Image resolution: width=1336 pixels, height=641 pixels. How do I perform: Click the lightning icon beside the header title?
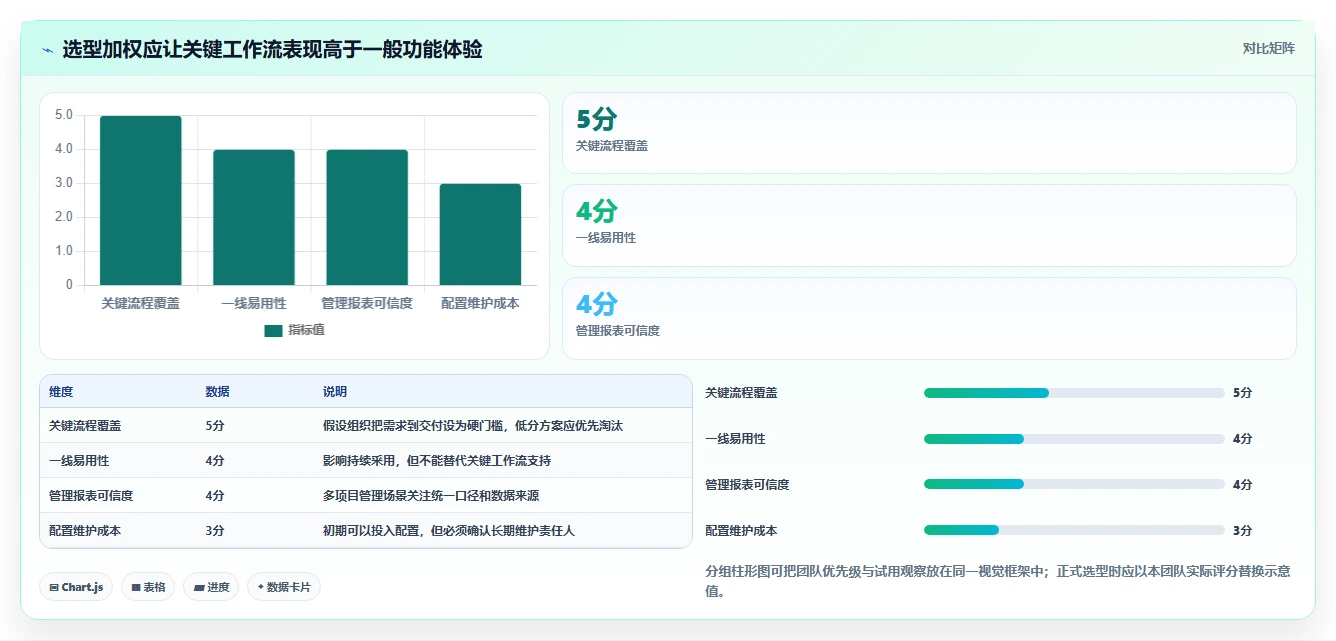pos(48,50)
